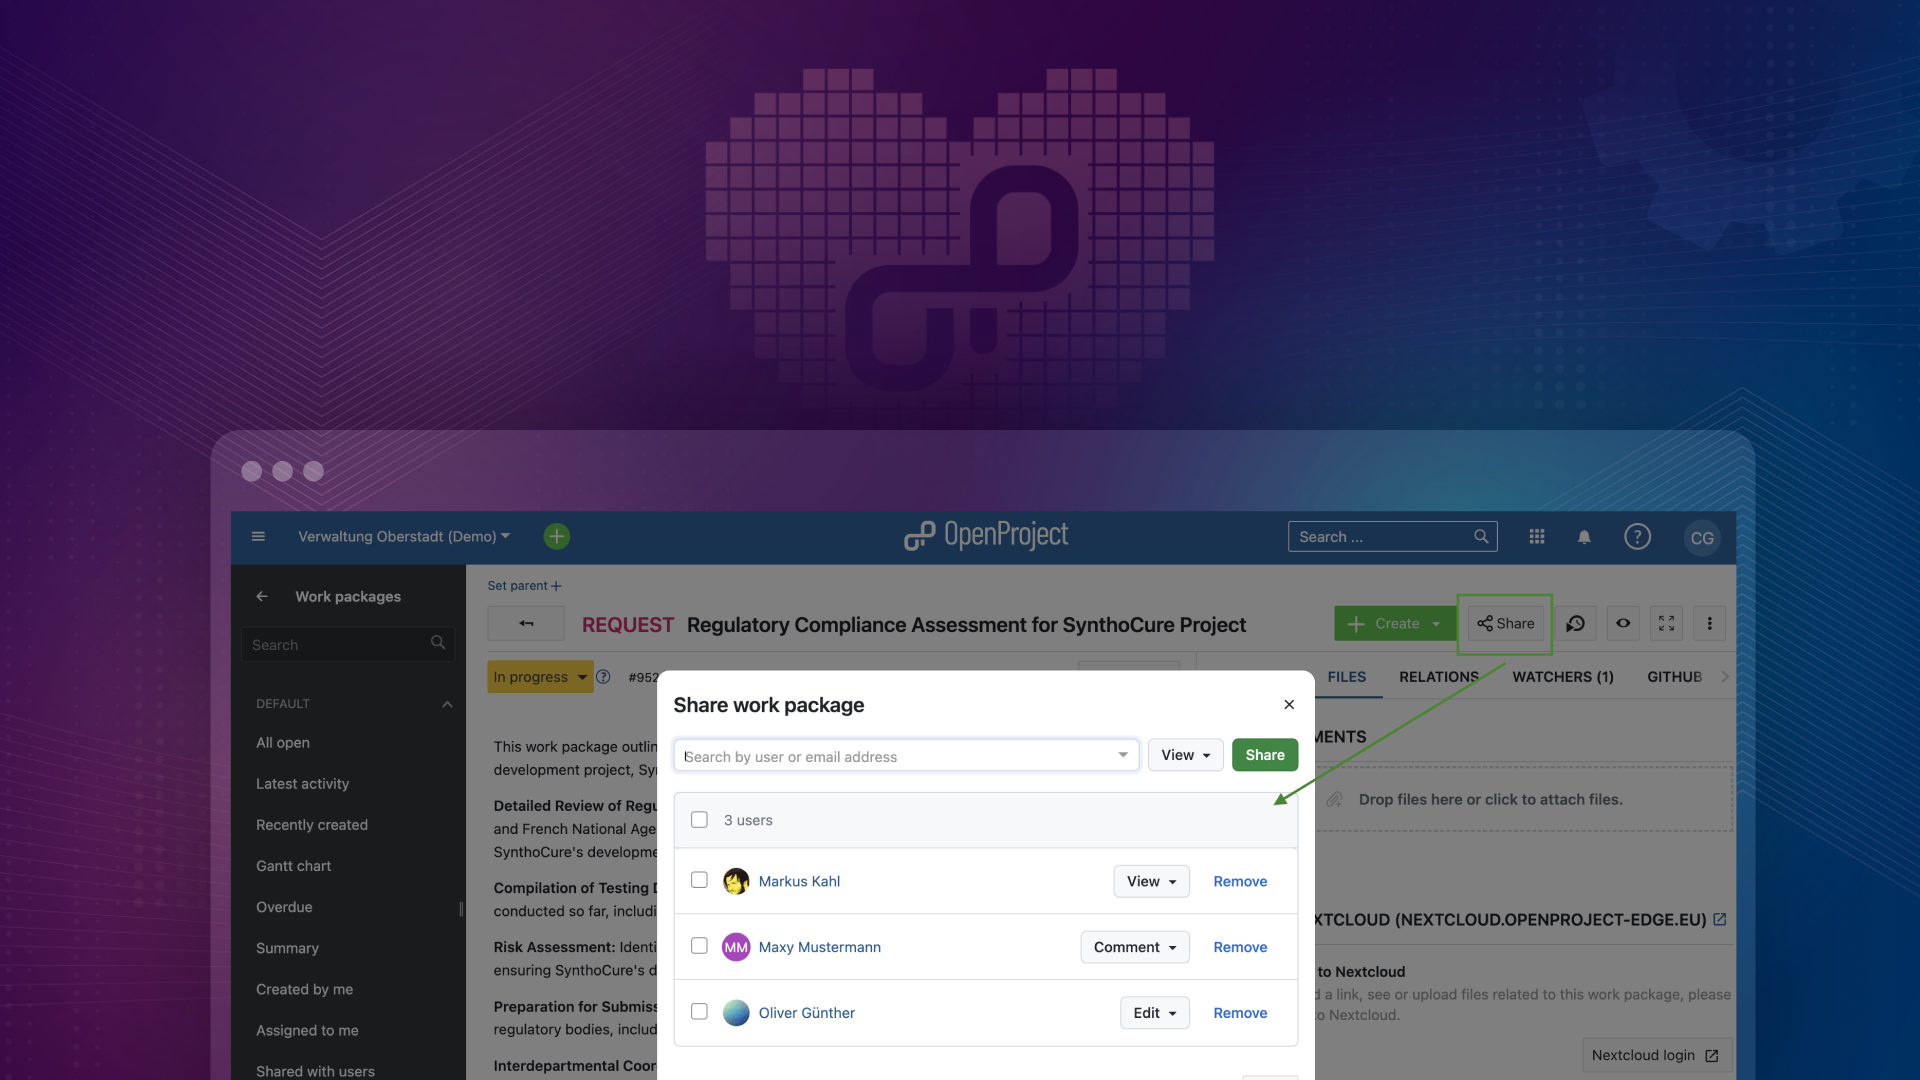
Task: Toggle checkbox for Maxy Mustermann
Action: pos(698,947)
